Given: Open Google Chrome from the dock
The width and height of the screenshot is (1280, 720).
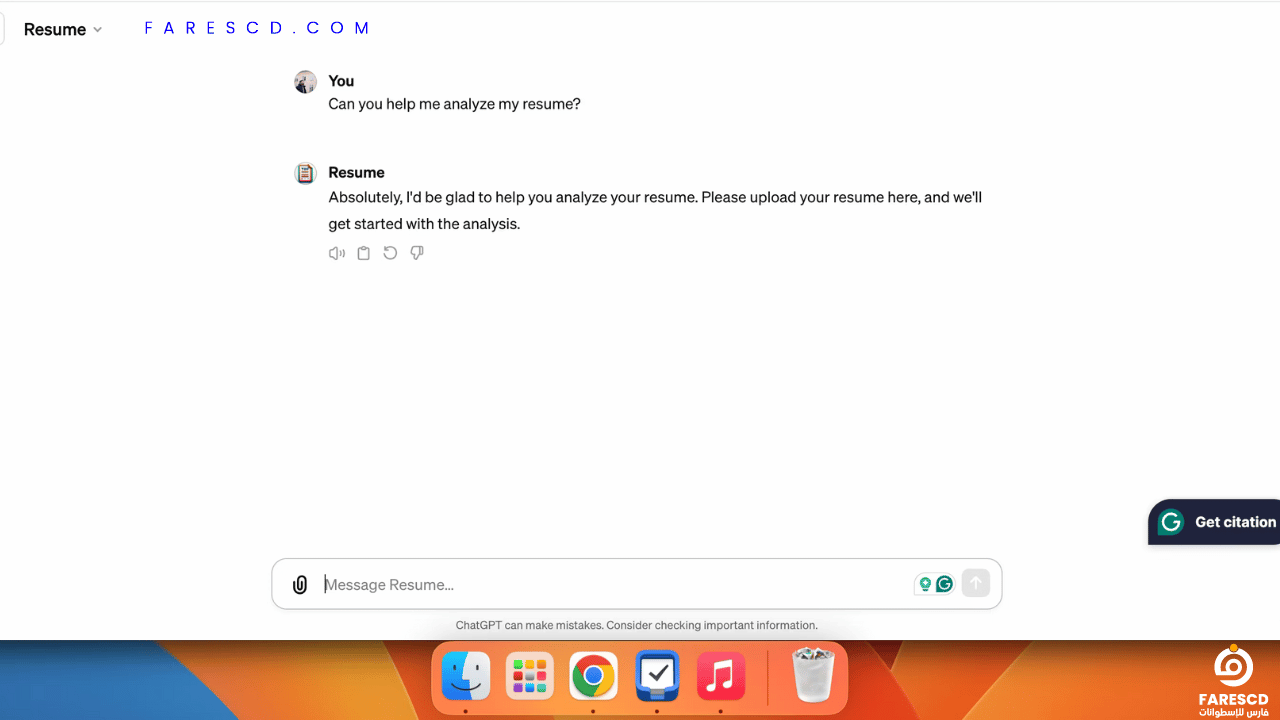Looking at the screenshot, I should 593,676.
